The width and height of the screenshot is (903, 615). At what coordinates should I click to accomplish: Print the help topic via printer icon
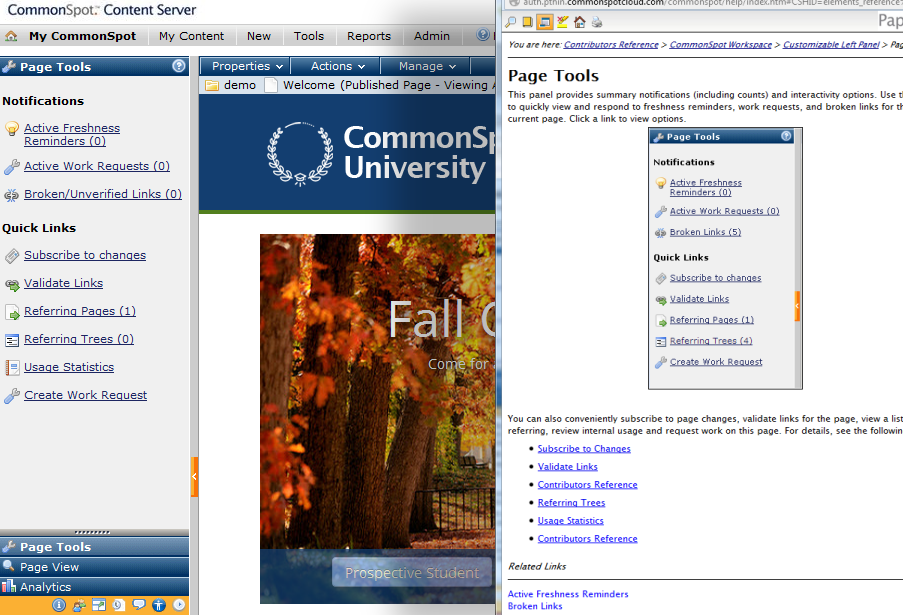tap(597, 22)
